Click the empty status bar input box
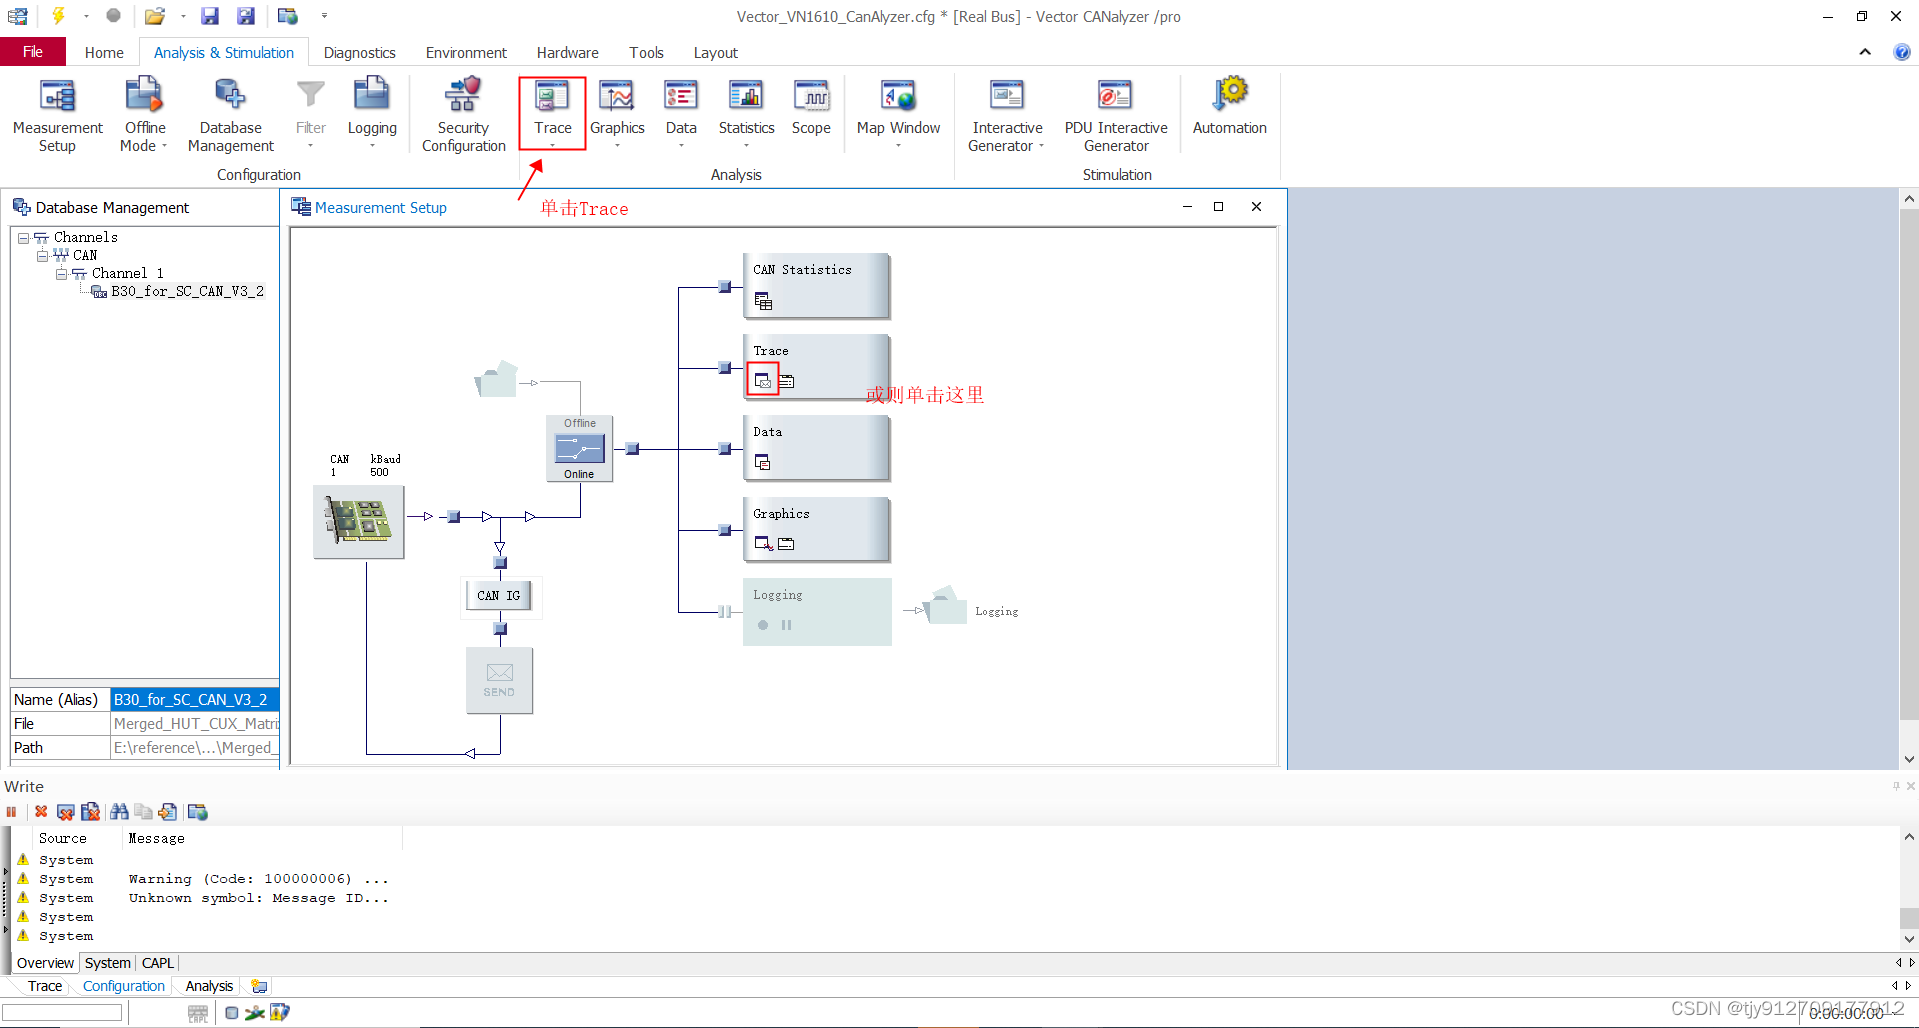The height and width of the screenshot is (1028, 1919). (x=62, y=1013)
